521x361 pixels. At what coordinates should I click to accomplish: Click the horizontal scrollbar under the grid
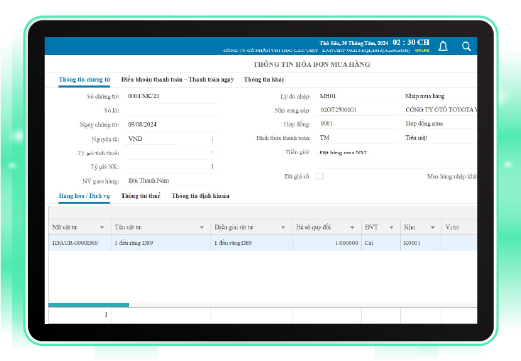[89, 305]
